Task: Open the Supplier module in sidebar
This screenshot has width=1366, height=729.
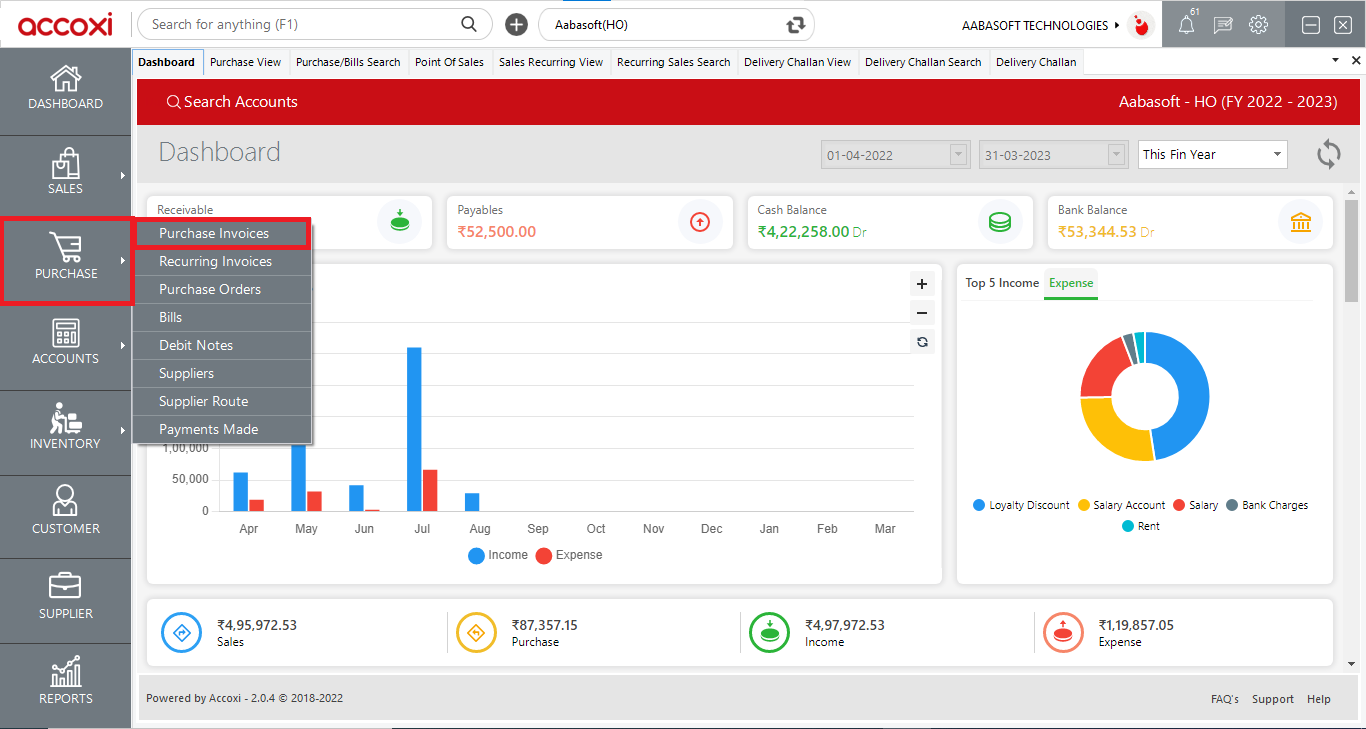Action: click(x=65, y=598)
